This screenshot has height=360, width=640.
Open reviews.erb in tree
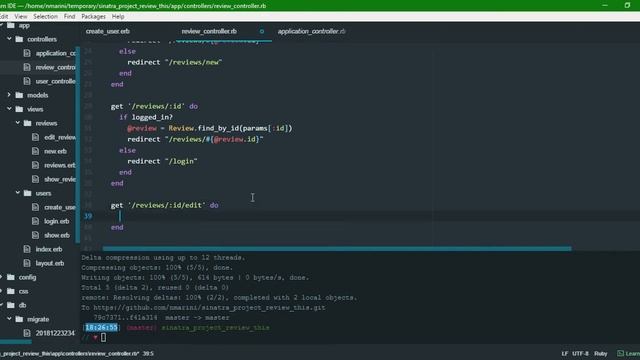[x=60, y=165]
